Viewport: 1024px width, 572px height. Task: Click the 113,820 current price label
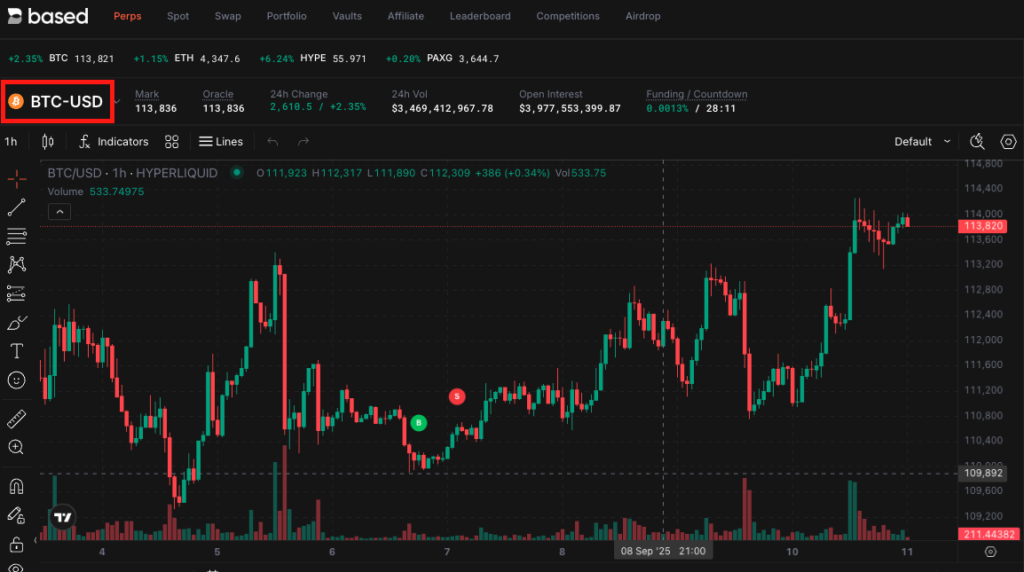[983, 226]
